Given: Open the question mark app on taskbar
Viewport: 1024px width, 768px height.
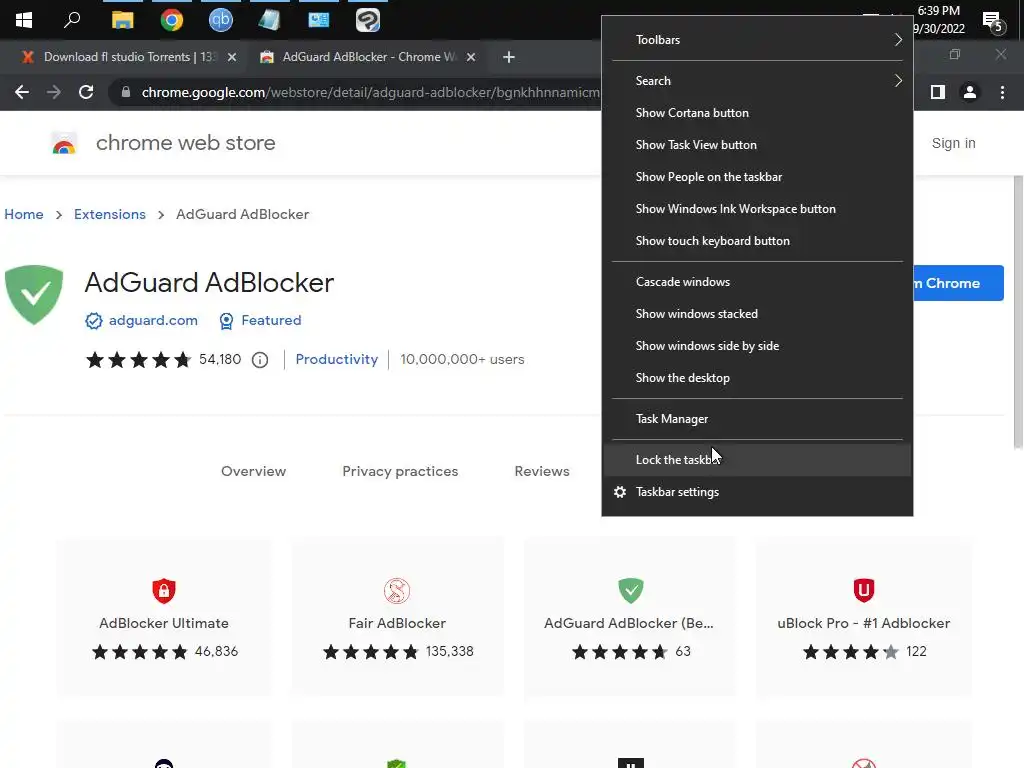Looking at the screenshot, I should click(x=368, y=20).
